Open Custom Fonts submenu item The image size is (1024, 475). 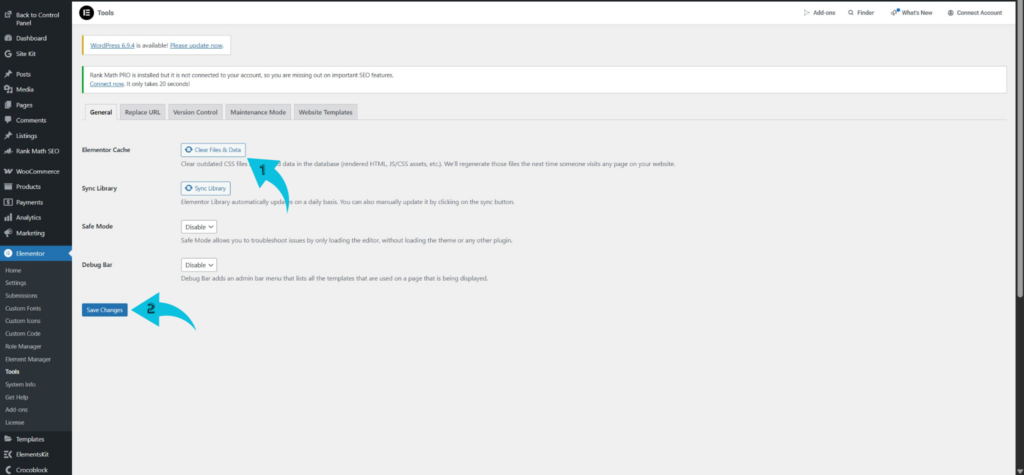pos(22,308)
